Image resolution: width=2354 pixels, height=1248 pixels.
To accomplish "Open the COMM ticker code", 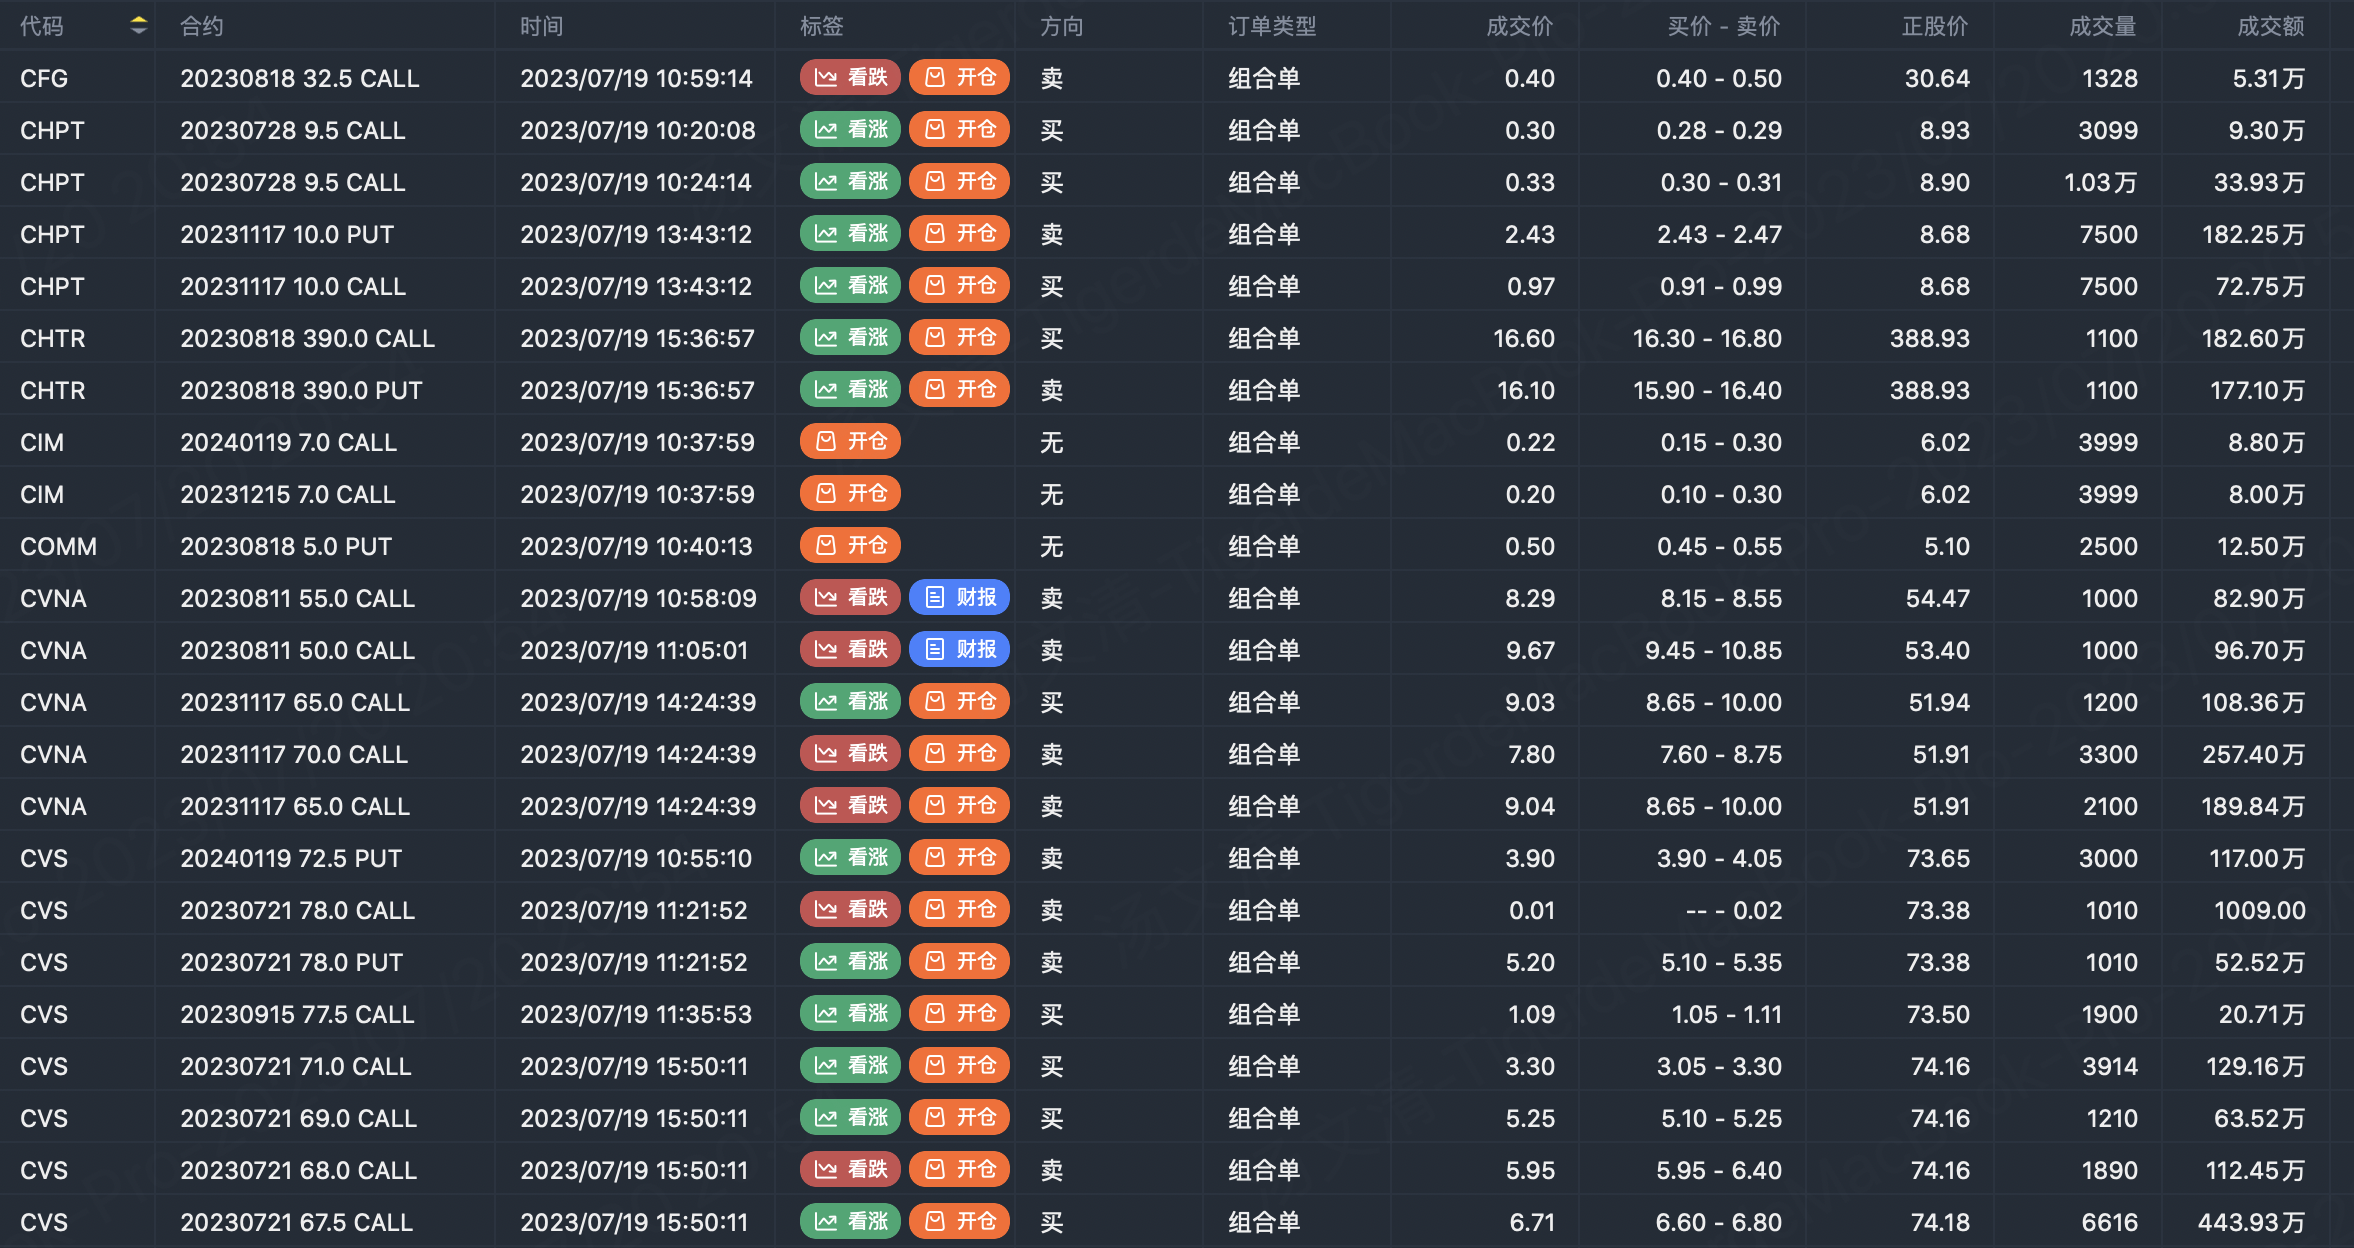I will coord(58,546).
